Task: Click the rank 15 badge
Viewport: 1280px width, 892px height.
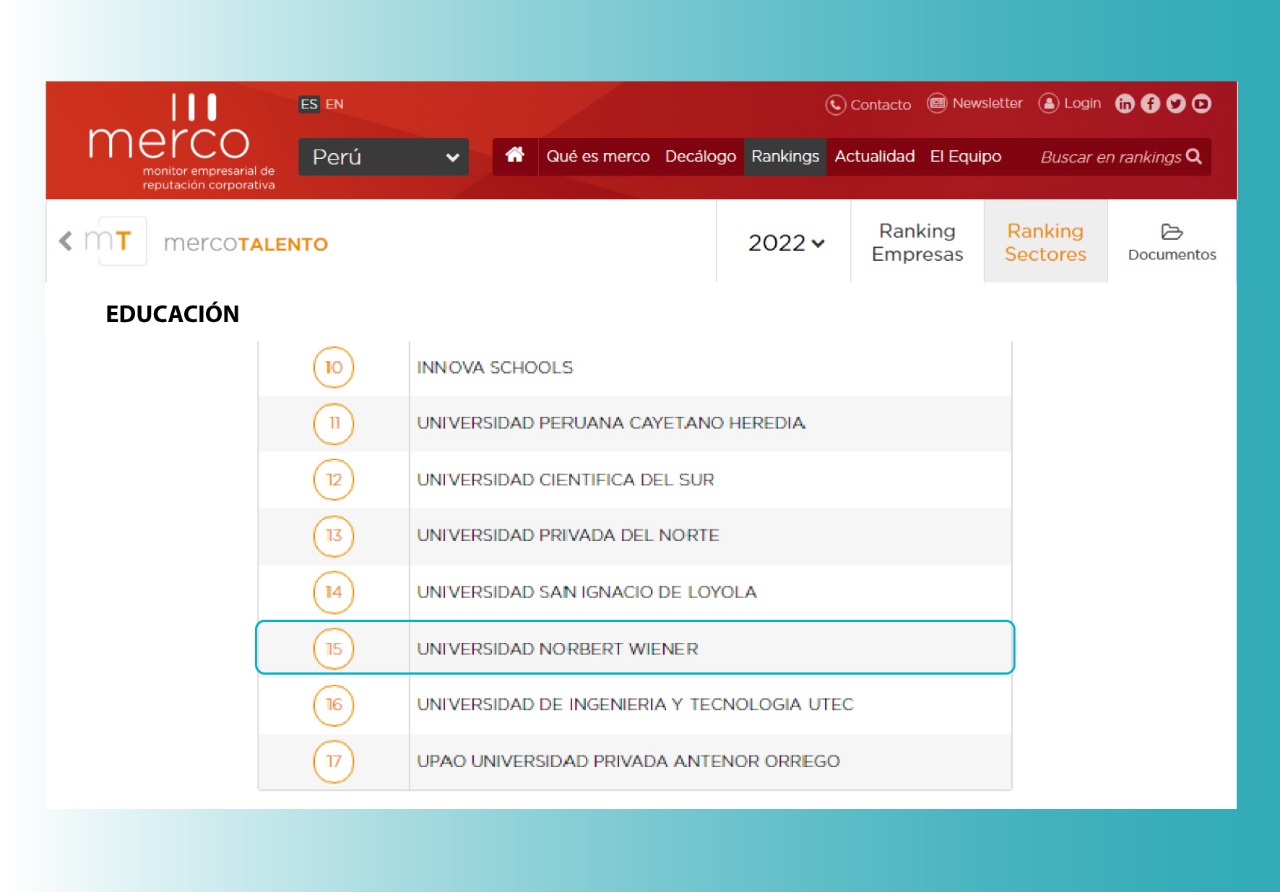Action: (334, 649)
